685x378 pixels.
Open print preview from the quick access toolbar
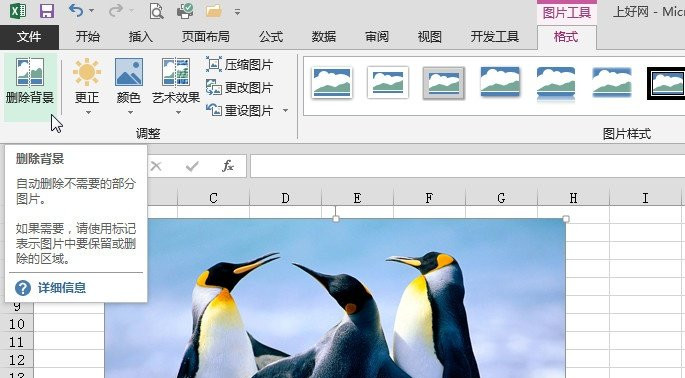pos(156,10)
